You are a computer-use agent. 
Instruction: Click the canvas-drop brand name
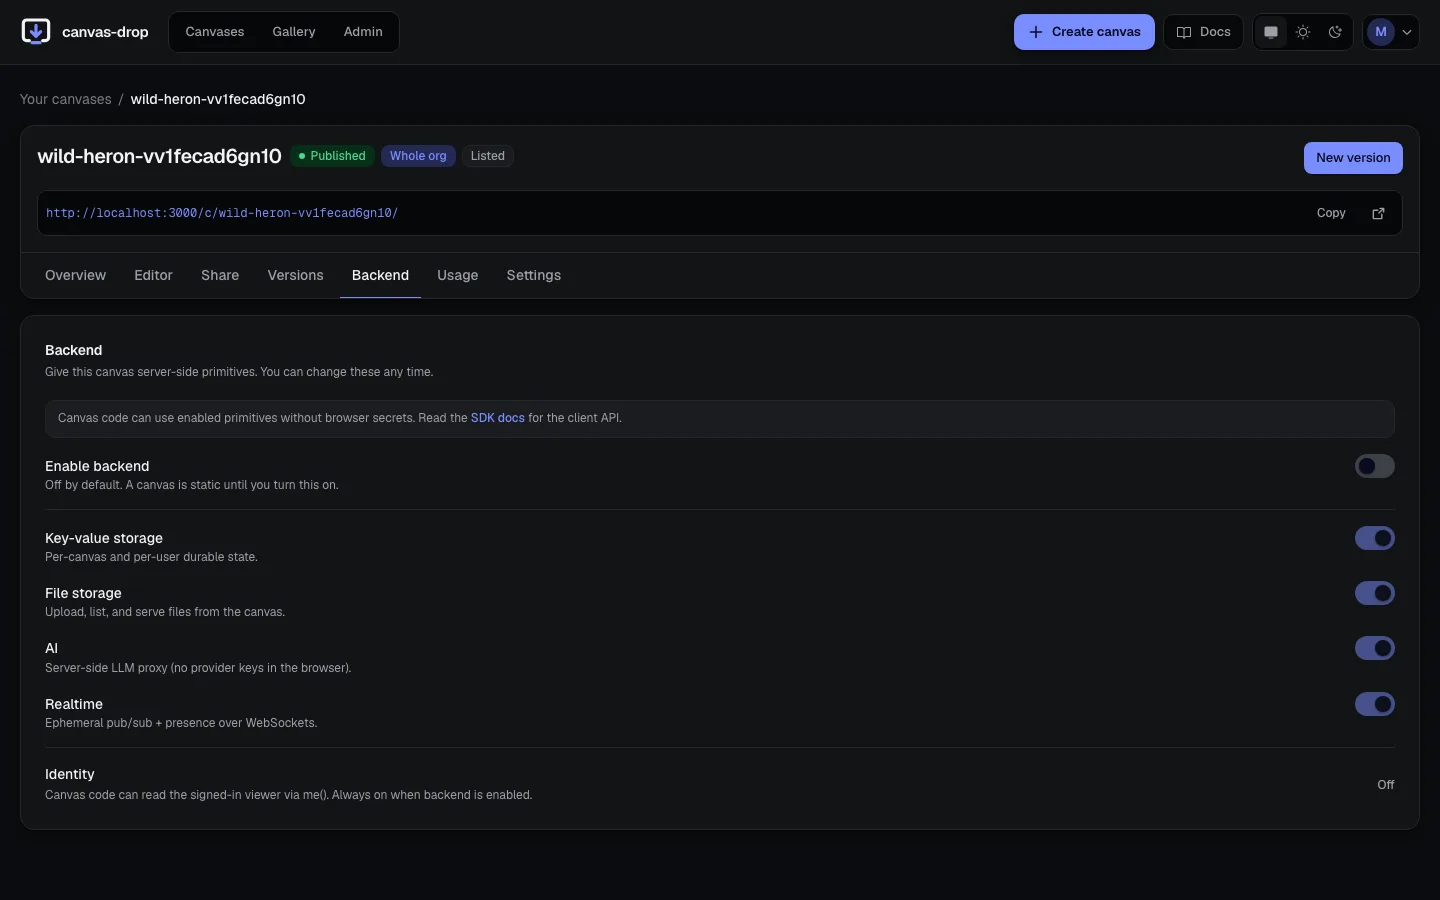click(105, 32)
